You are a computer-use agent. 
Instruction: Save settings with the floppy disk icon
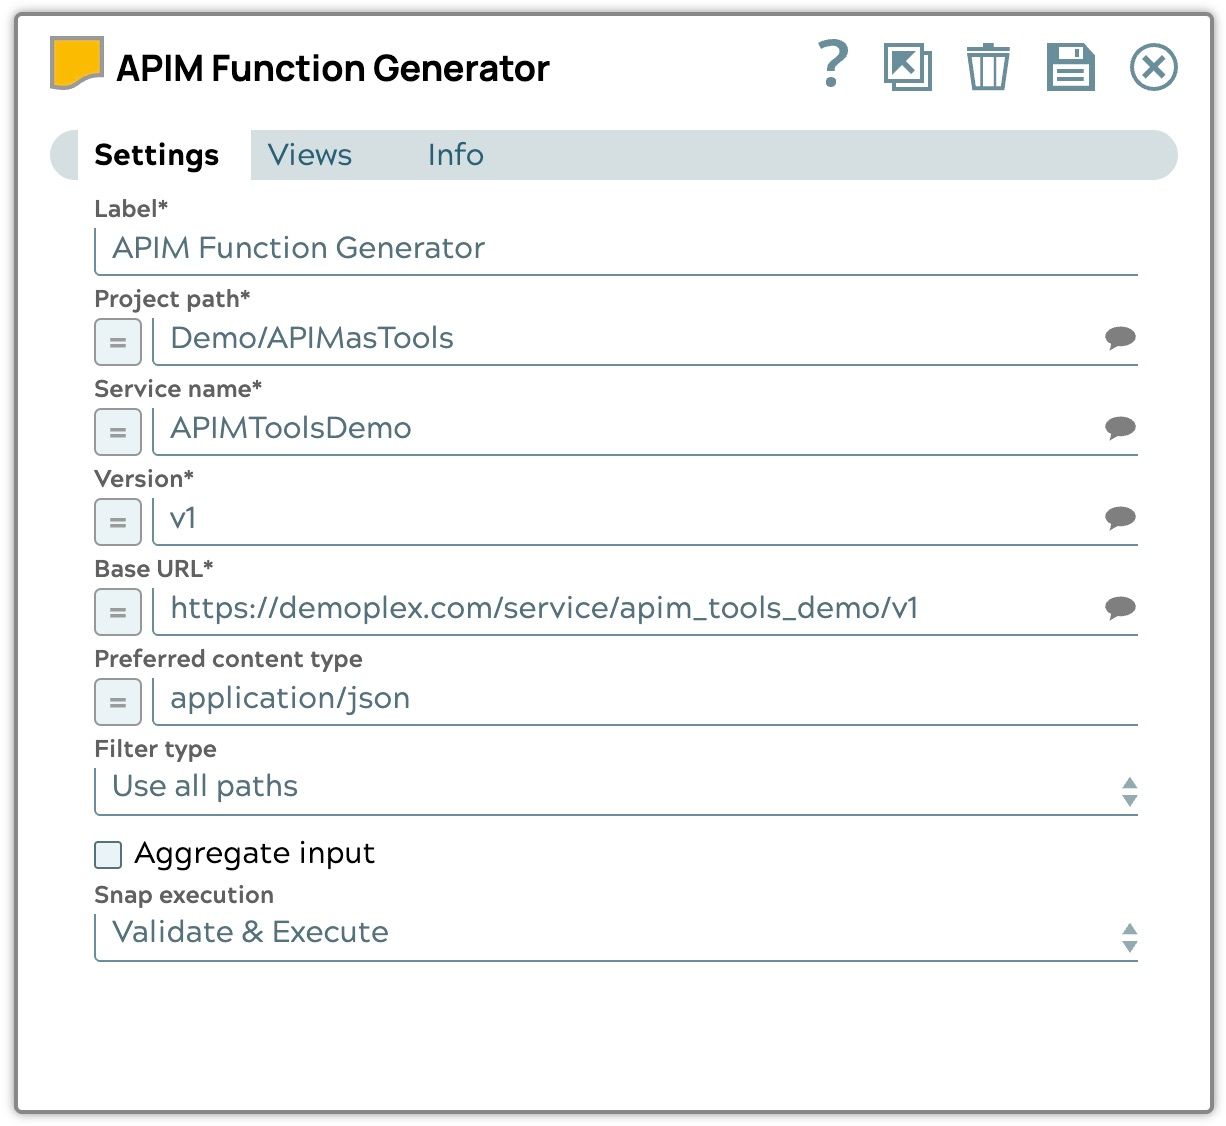tap(1070, 67)
